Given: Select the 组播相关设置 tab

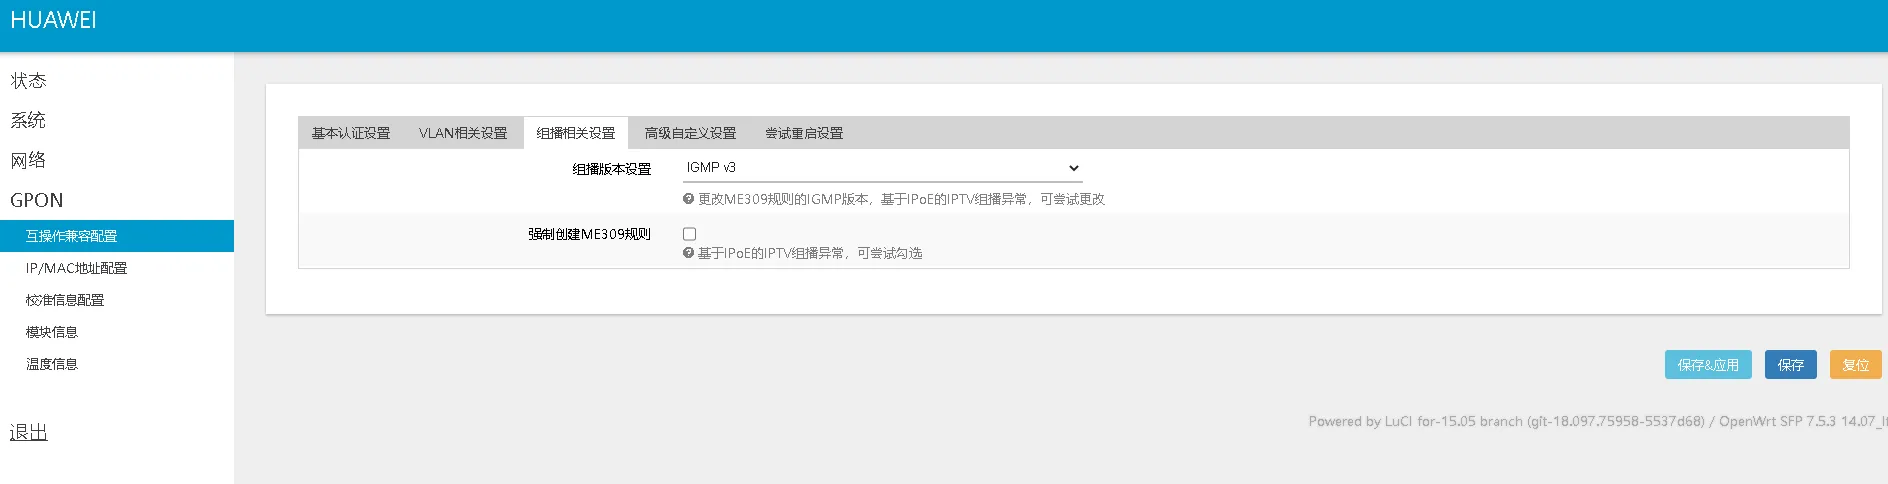Looking at the screenshot, I should [x=576, y=133].
